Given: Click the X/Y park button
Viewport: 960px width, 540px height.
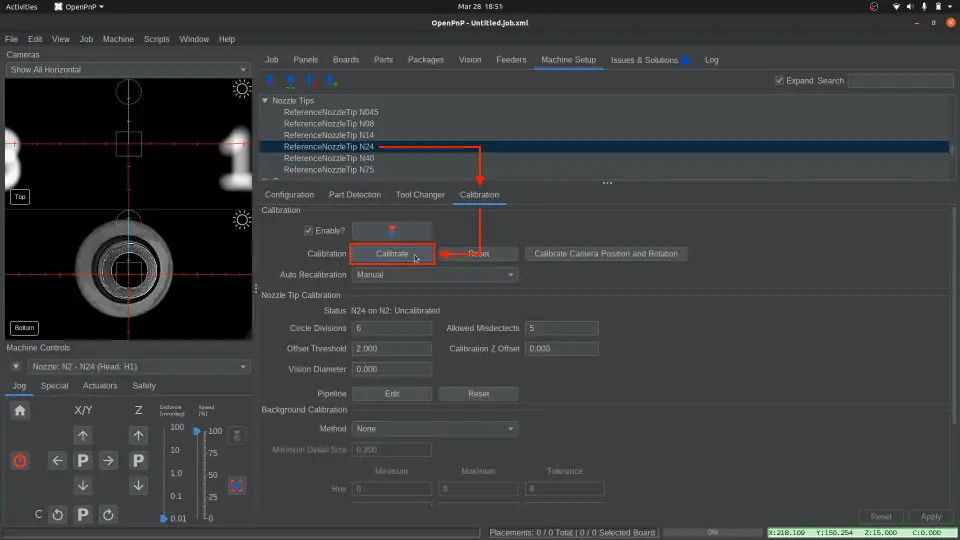Looking at the screenshot, I should 83,461.
